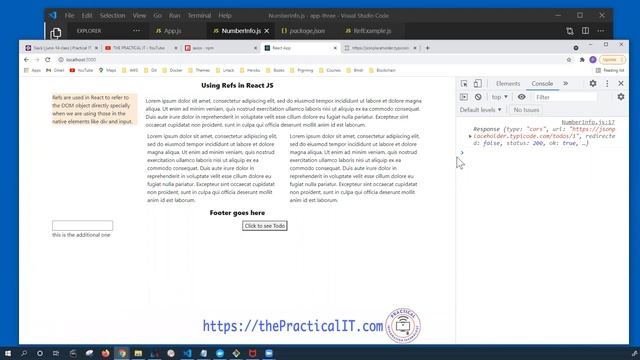Reload the page with the refresh icon

(48, 60)
